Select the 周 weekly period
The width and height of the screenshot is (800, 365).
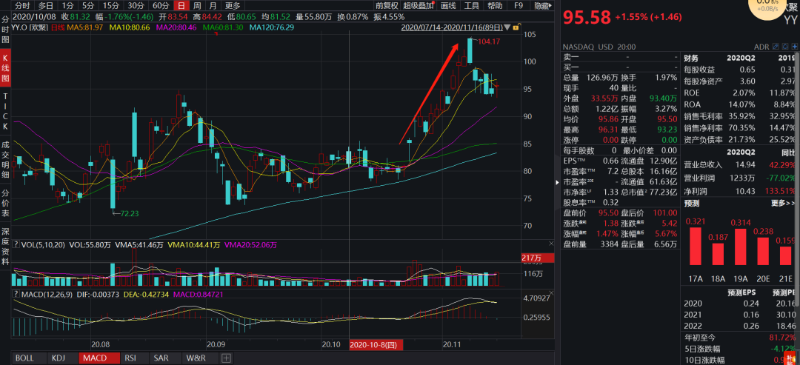[x=196, y=6]
